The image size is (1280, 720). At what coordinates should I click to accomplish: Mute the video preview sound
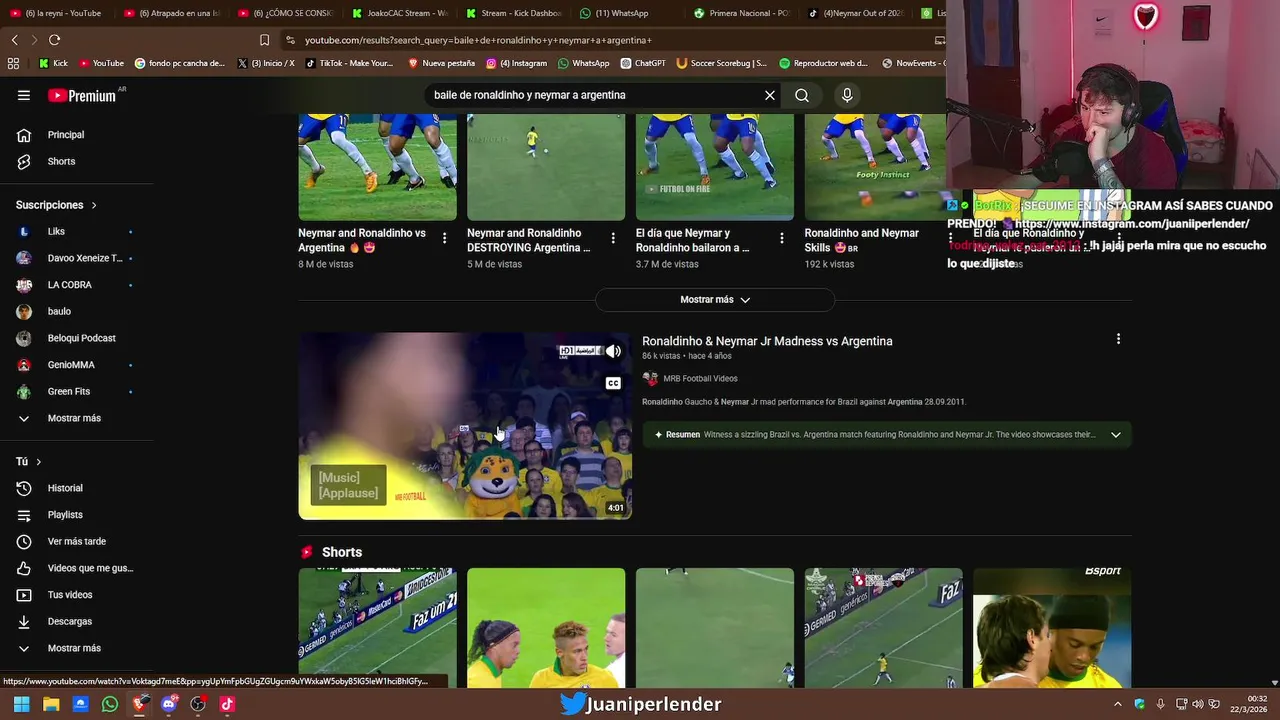[613, 351]
